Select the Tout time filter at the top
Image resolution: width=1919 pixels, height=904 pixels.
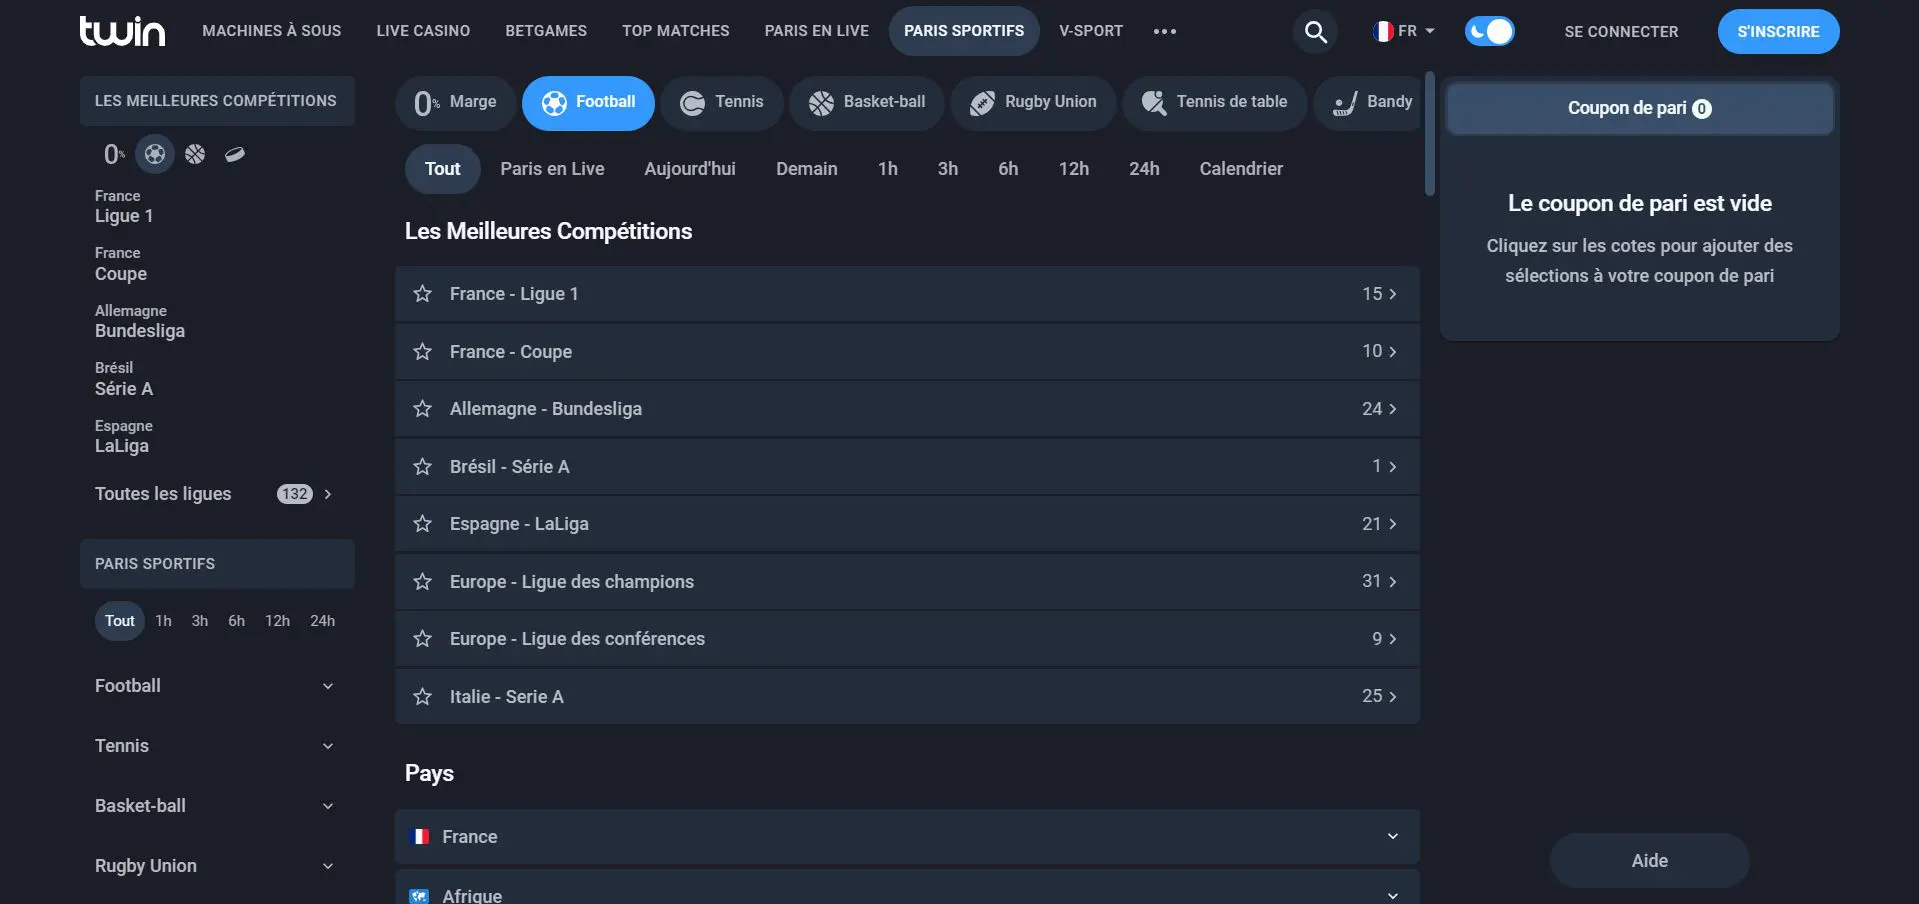443,169
